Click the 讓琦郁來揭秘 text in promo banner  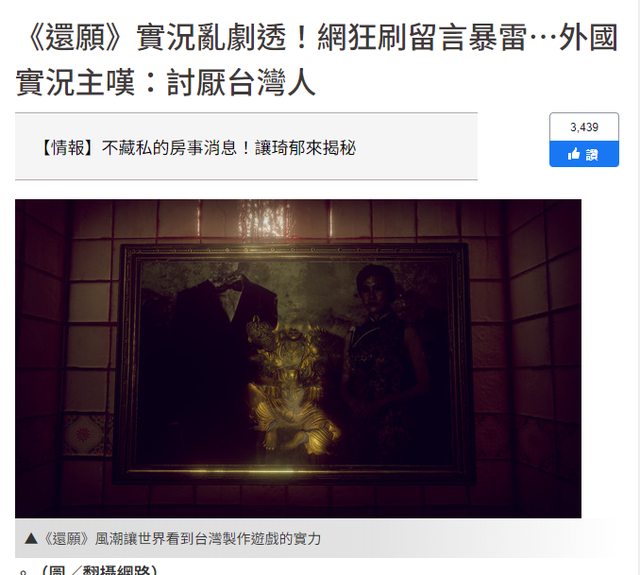[x=305, y=148]
